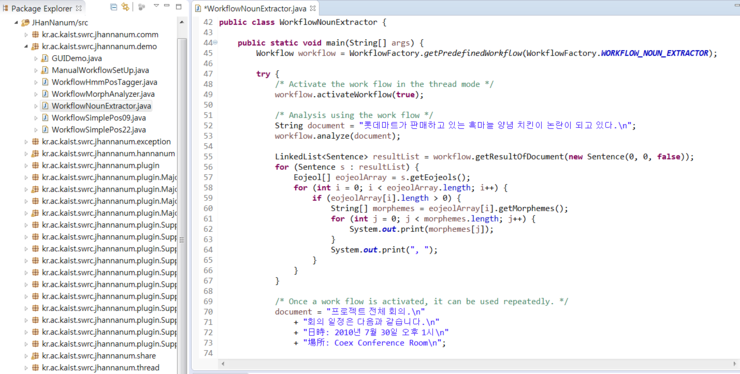Viewport: 740px width, 374px height.
Task: Close the WorkflowNounExtractor.java editor tab
Action: pyautogui.click(x=312, y=8)
